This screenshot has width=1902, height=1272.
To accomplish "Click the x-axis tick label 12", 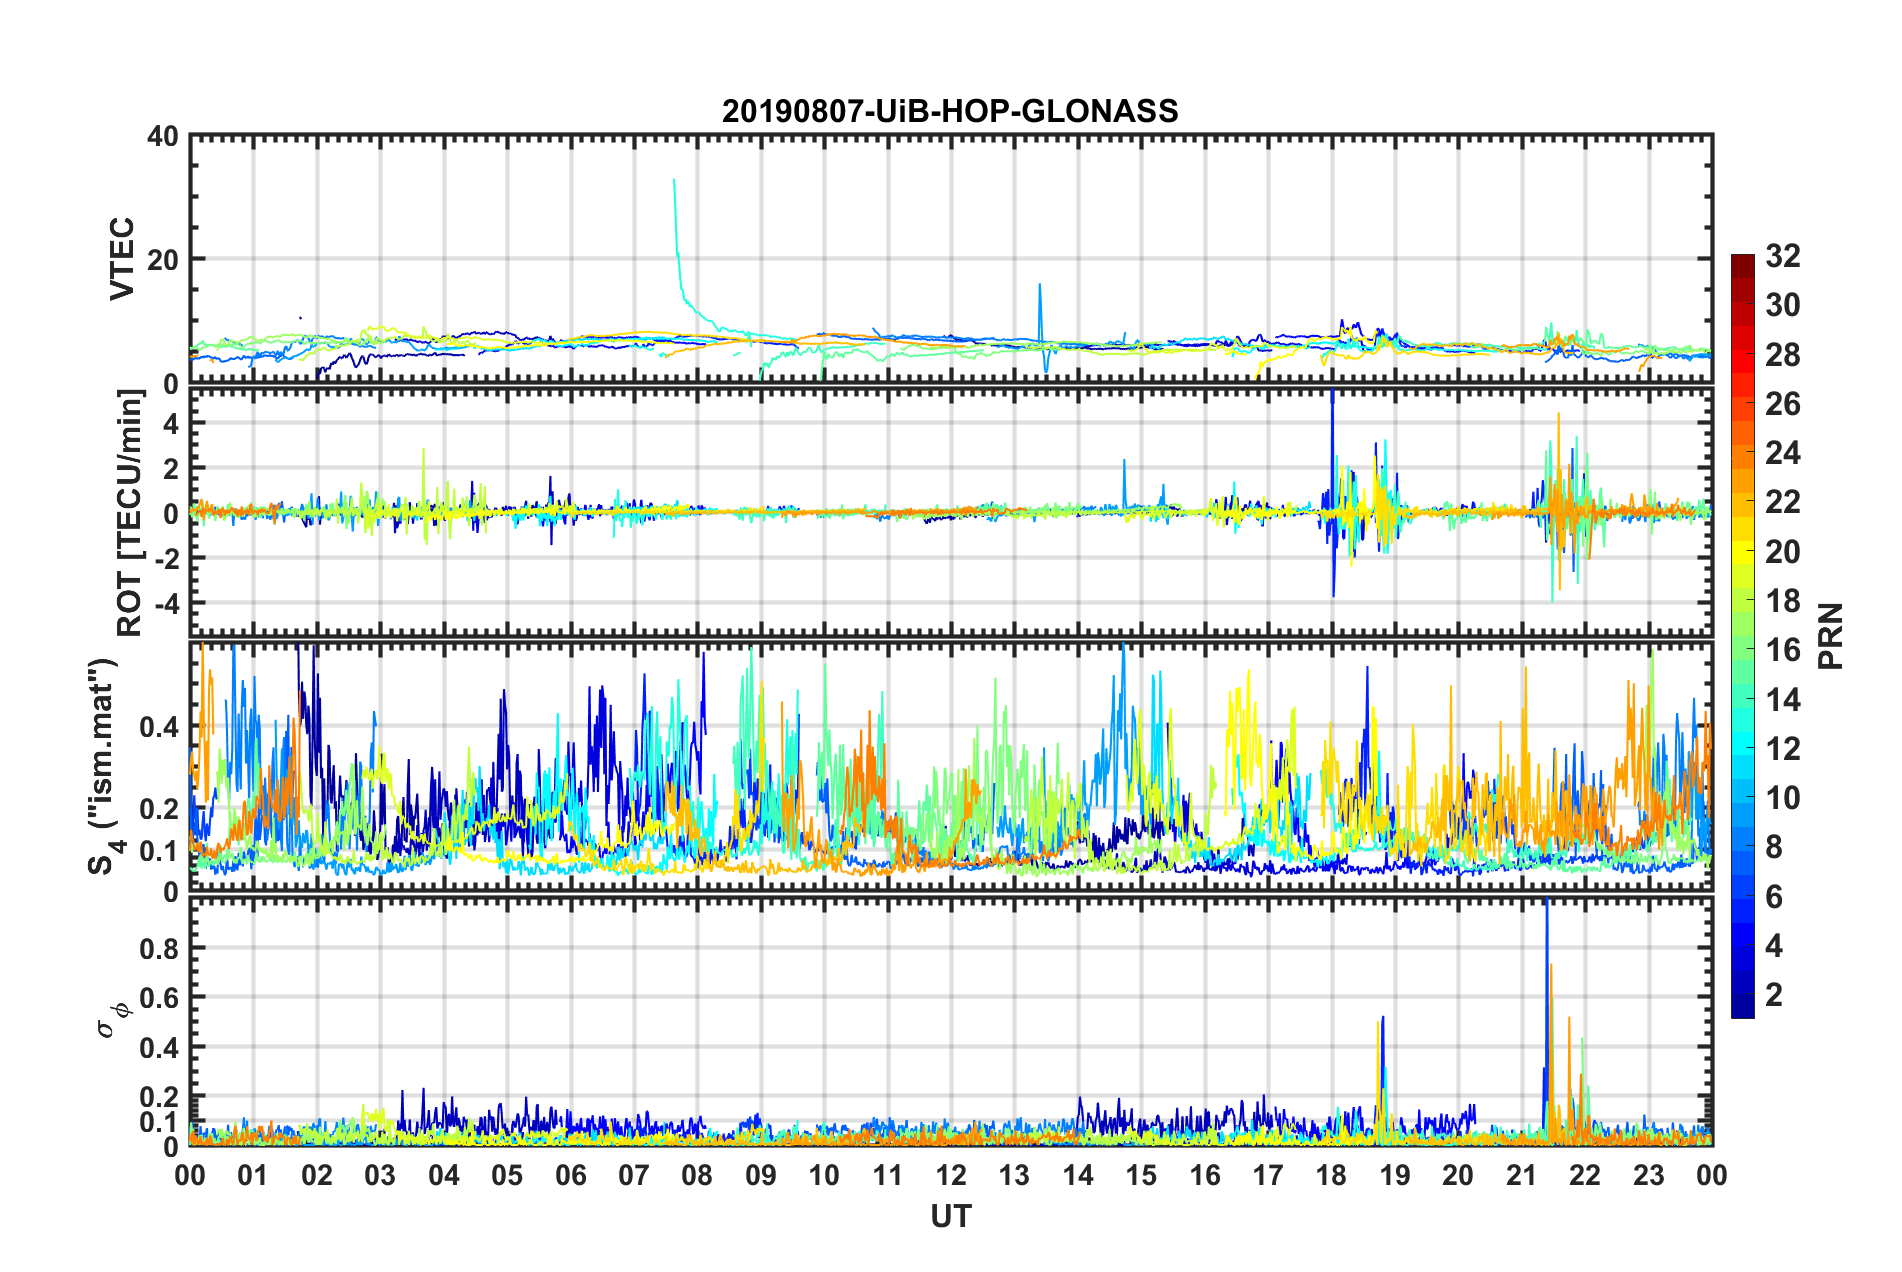I will pyautogui.click(x=951, y=1175).
